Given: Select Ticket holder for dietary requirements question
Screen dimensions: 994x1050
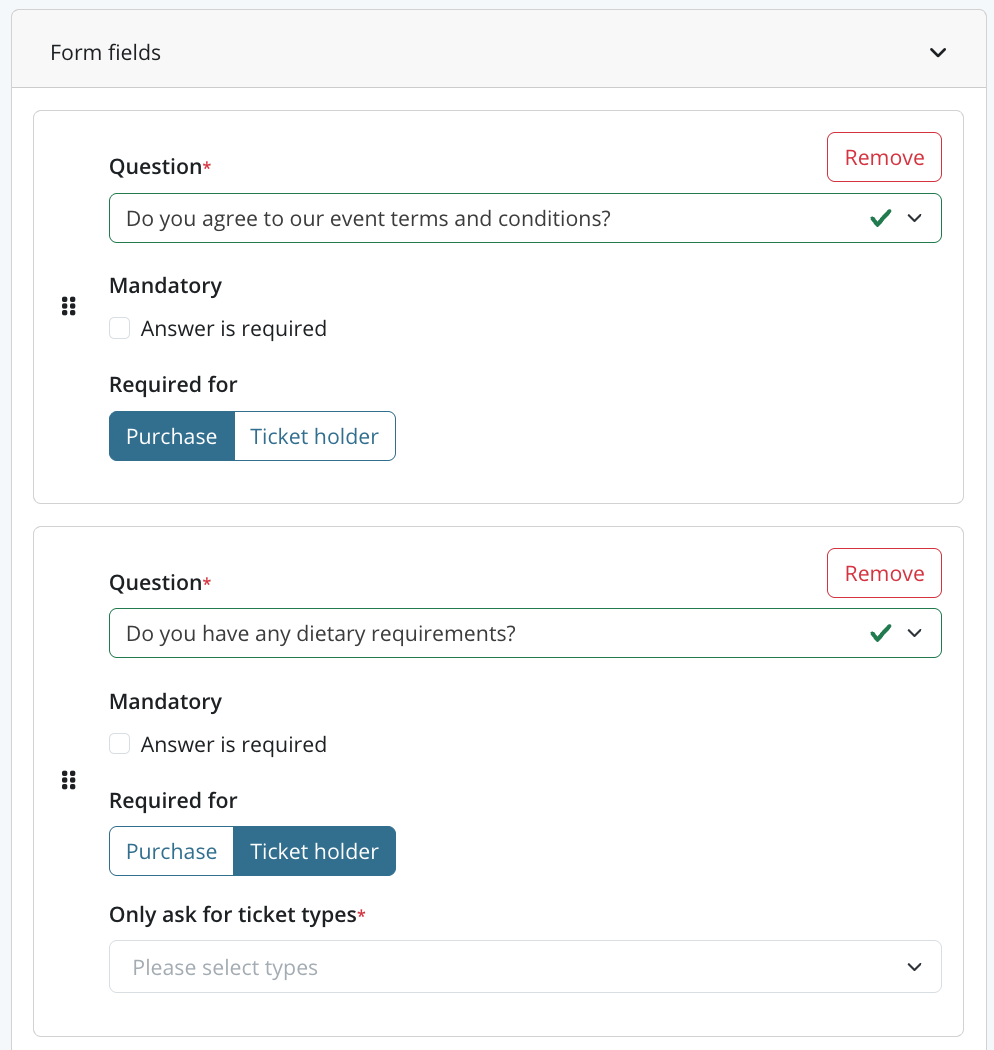Looking at the screenshot, I should tap(314, 851).
